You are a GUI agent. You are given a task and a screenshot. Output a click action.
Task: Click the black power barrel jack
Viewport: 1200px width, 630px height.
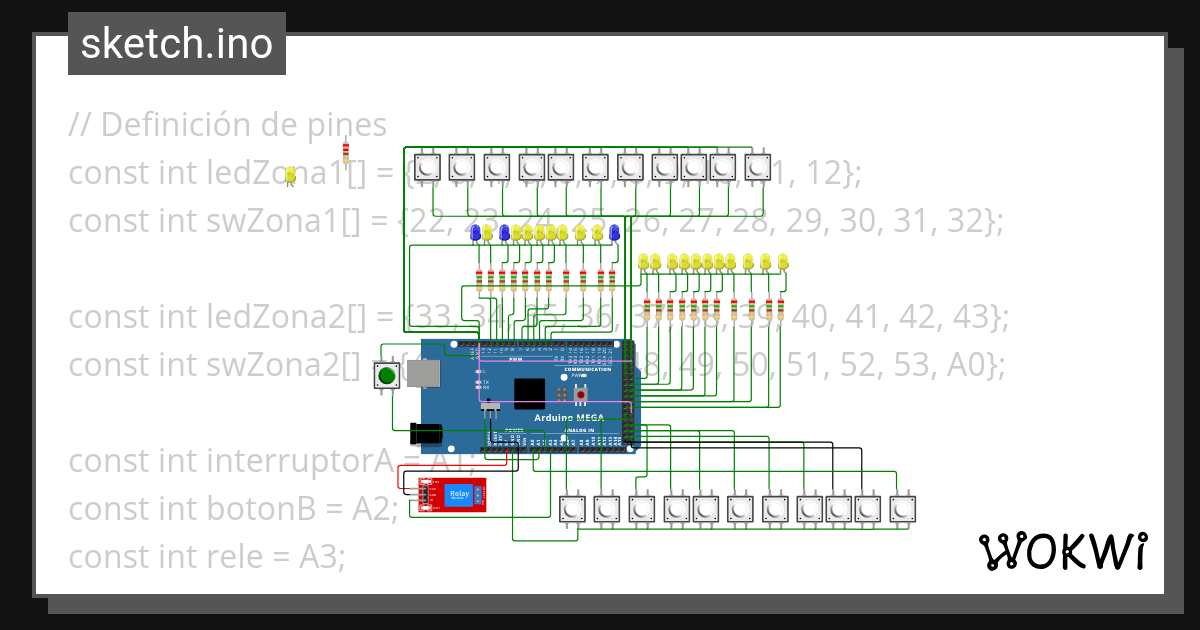tap(426, 433)
